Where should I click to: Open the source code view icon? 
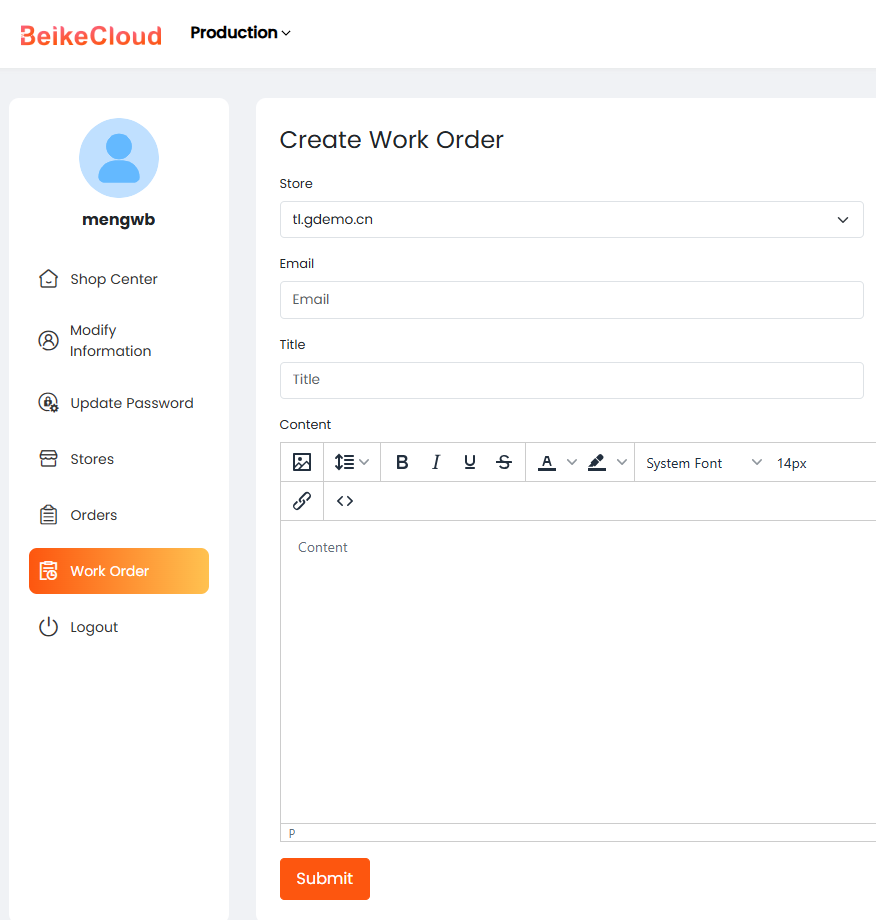pos(345,501)
